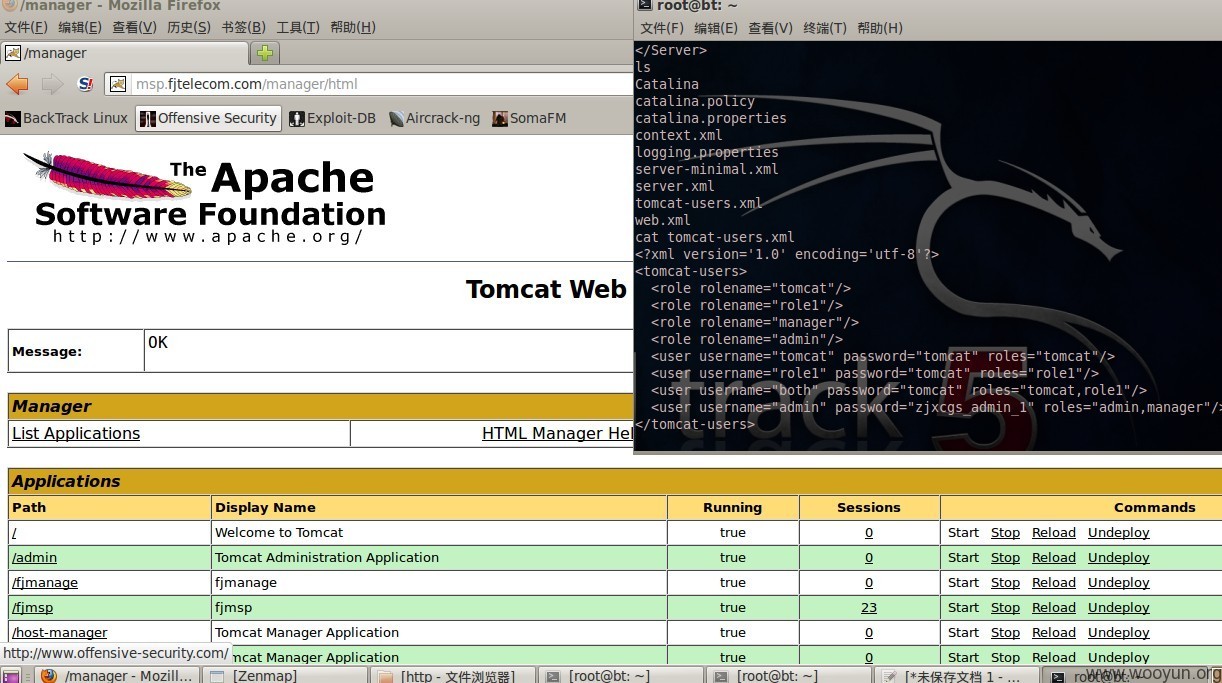This screenshot has height=683, width=1222.
Task: Open Firefox 查看(V) menu
Action: tap(134, 27)
